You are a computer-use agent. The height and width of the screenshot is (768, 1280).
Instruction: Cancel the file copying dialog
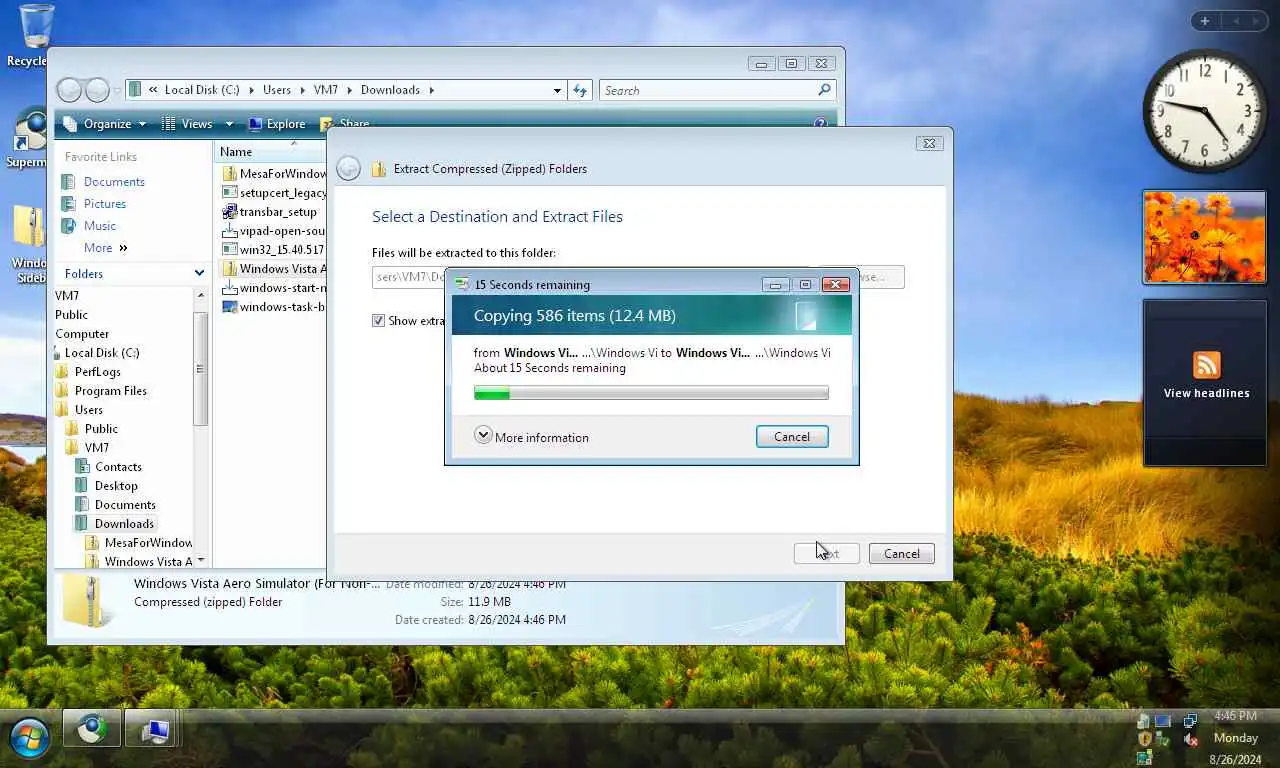792,437
